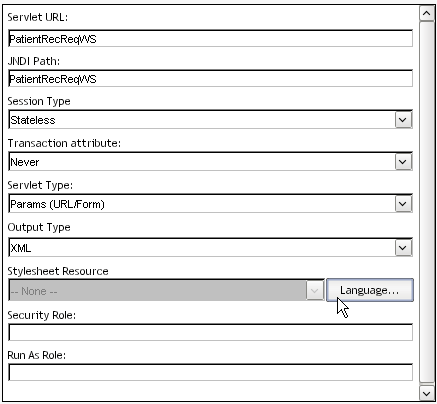437x404 pixels.
Task: Click the Params (URL/Form) combo box
Action: 210,204
